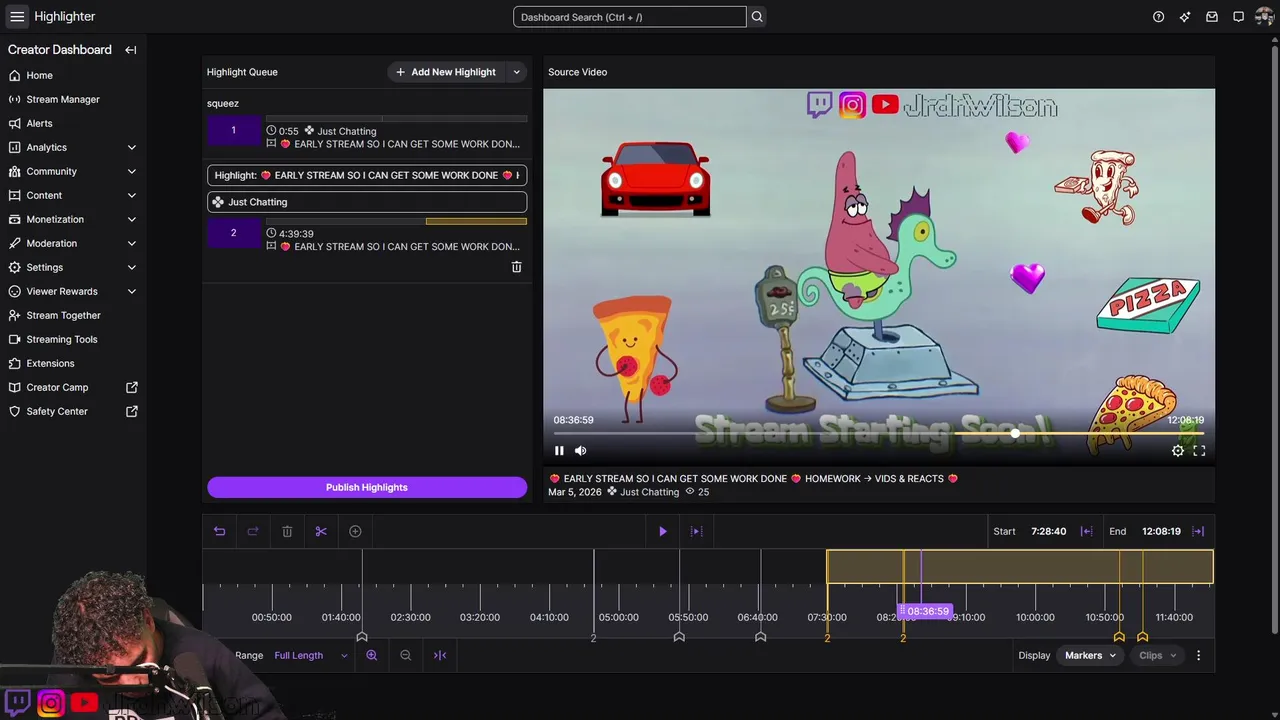
Task: Seek using the video progress bar handle
Action: pos(1015,434)
